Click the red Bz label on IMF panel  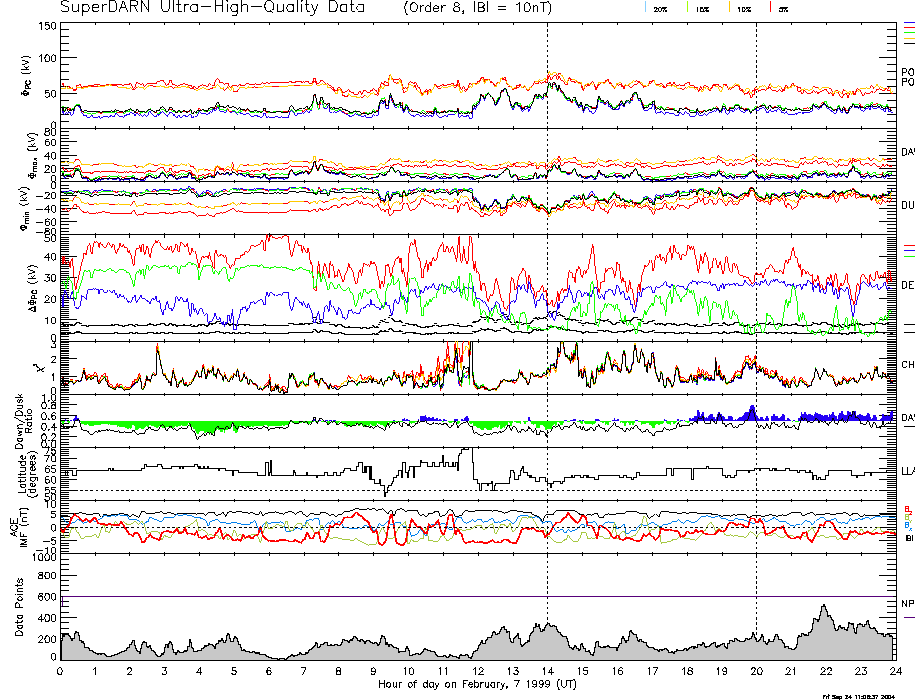908,509
